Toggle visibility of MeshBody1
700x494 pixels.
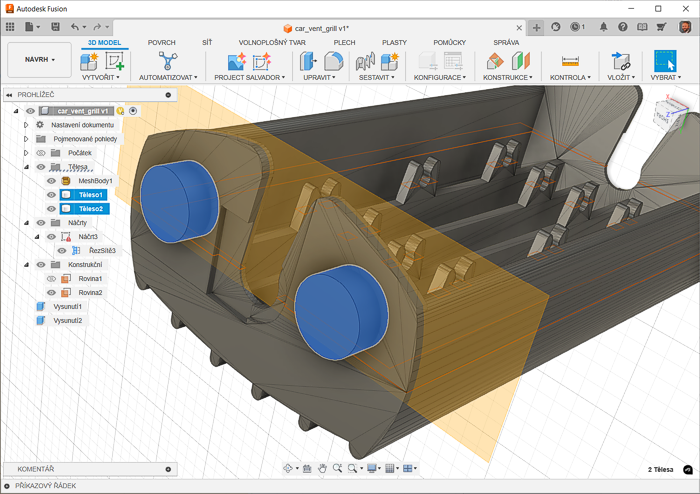click(51, 181)
